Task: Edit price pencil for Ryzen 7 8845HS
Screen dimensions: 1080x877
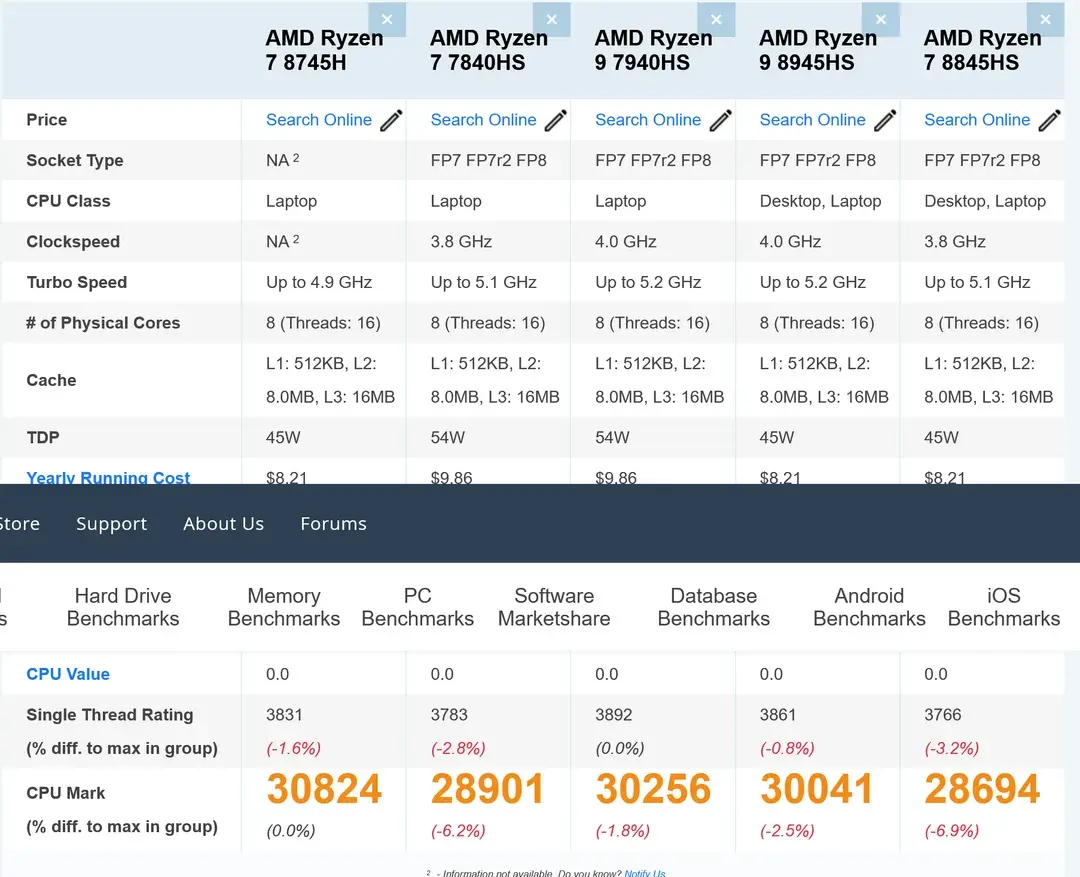Action: pos(1050,121)
